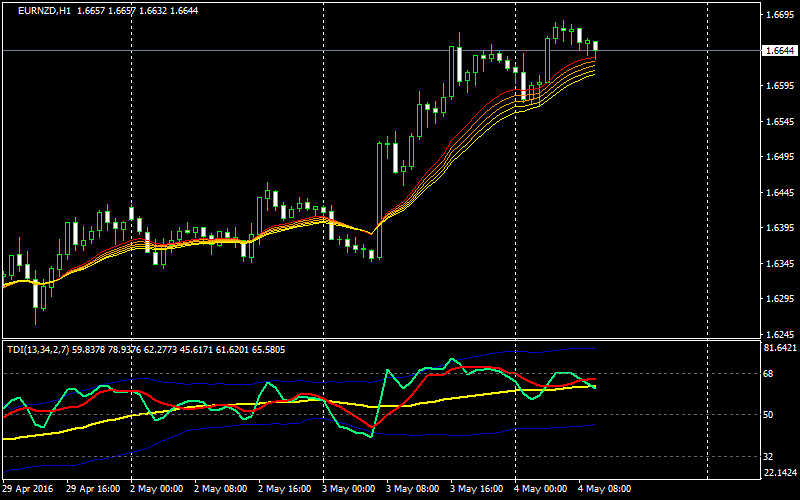Click the 1.6595 price axis label
The image size is (800, 500).
(x=781, y=86)
